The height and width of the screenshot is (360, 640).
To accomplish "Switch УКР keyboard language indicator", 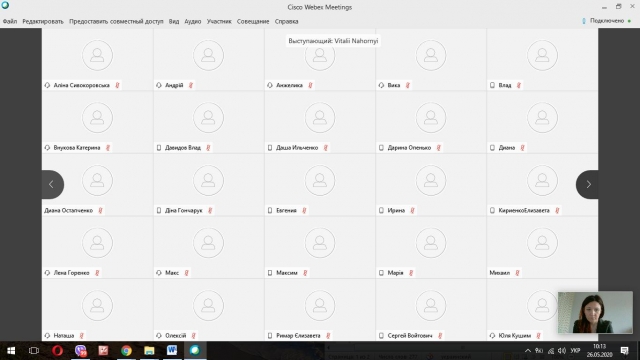I will click(575, 351).
